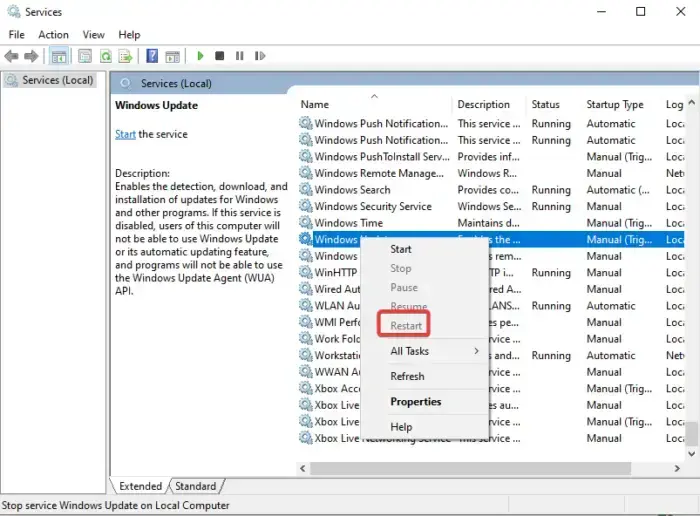Choose Start from the context menu

[400, 249]
